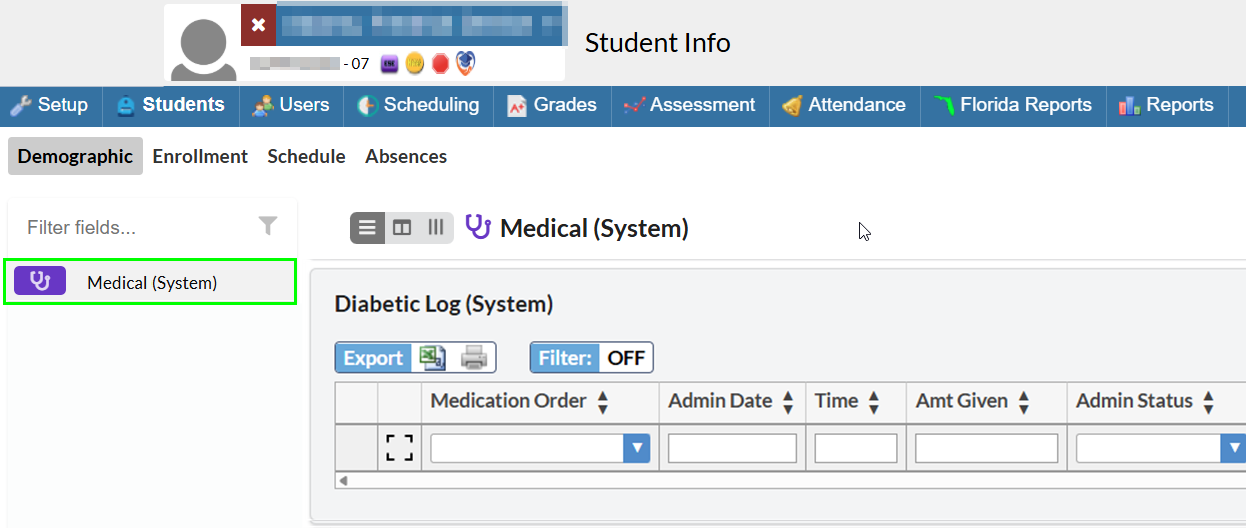Viewport: 1246px width, 528px height.
Task: Switch to the two-column layout icon
Action: pyautogui.click(x=402, y=228)
